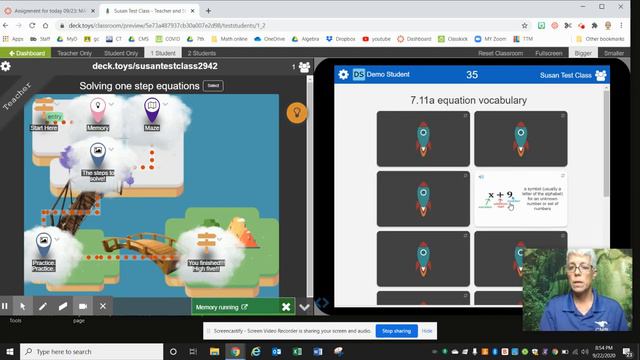Click Stop sharing in the Screencastify bar
The width and height of the screenshot is (640, 360).
pyautogui.click(x=396, y=331)
